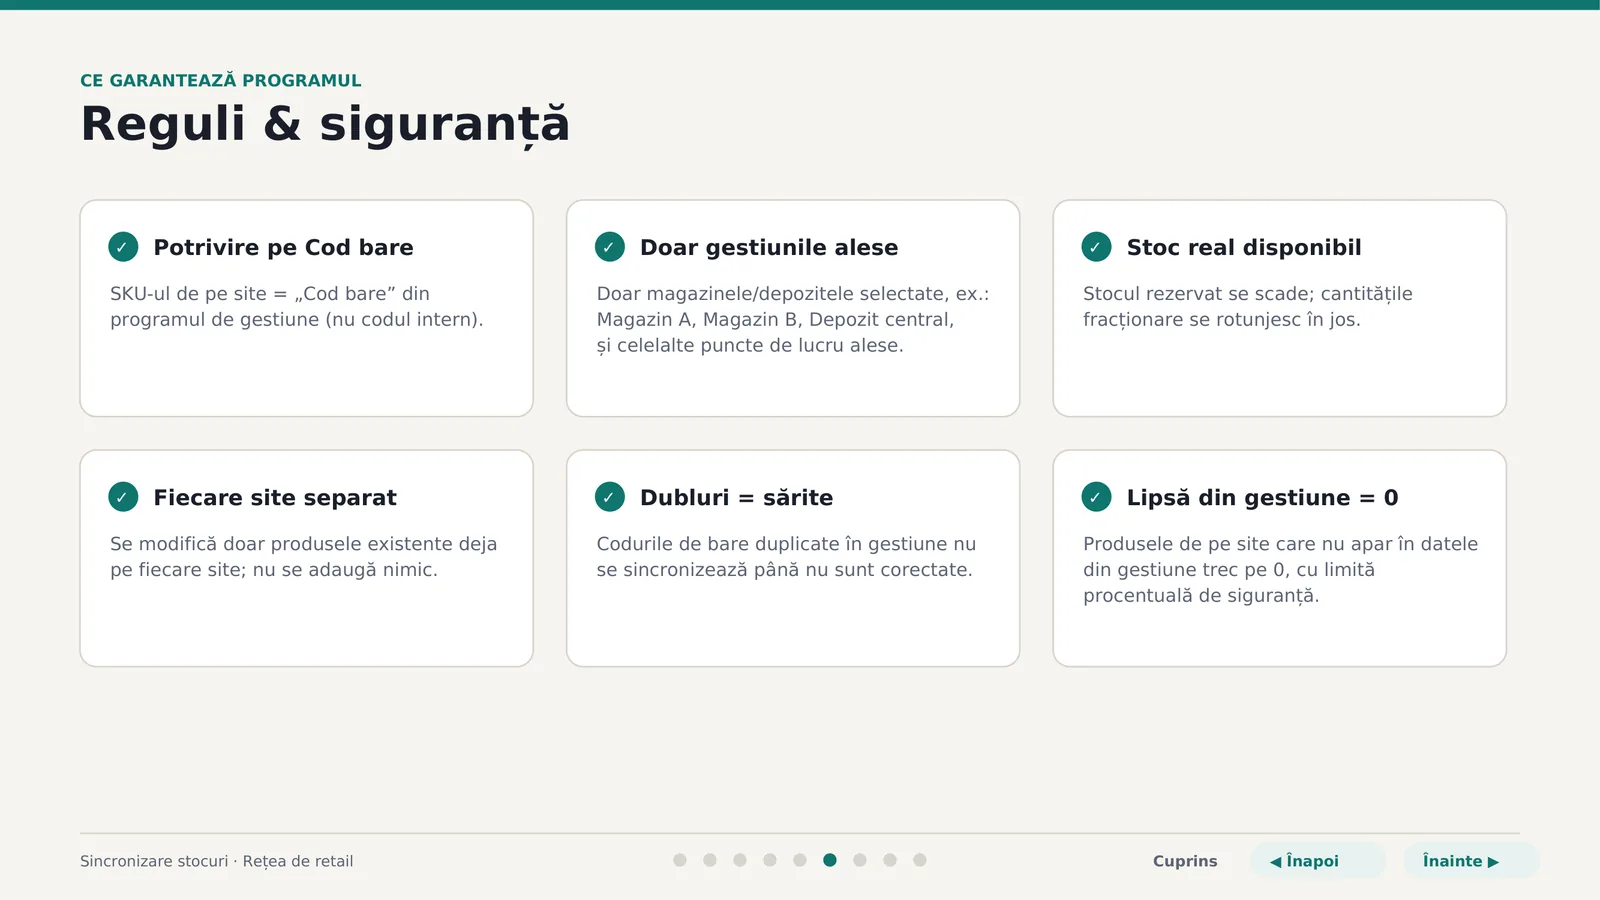1600x900 pixels.
Task: Click the checkmark icon beside Stoc real disponibil
Action: tap(1096, 247)
